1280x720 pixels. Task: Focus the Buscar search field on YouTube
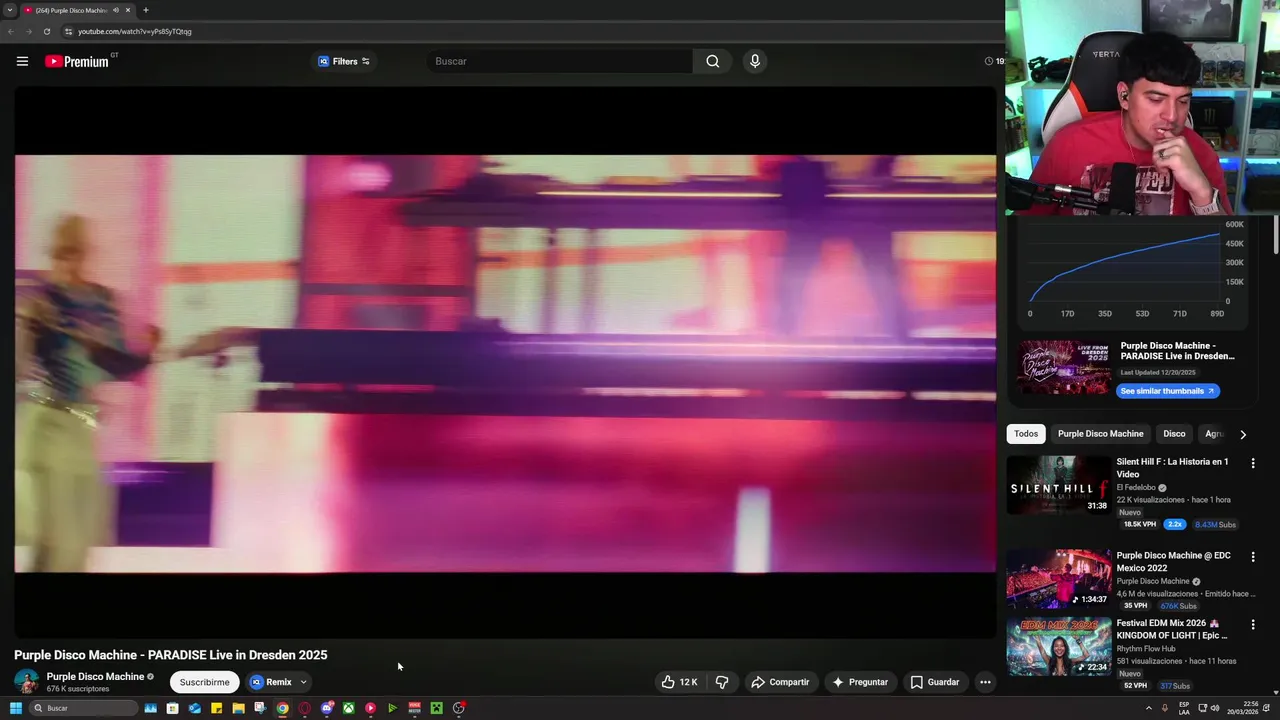[x=560, y=61]
